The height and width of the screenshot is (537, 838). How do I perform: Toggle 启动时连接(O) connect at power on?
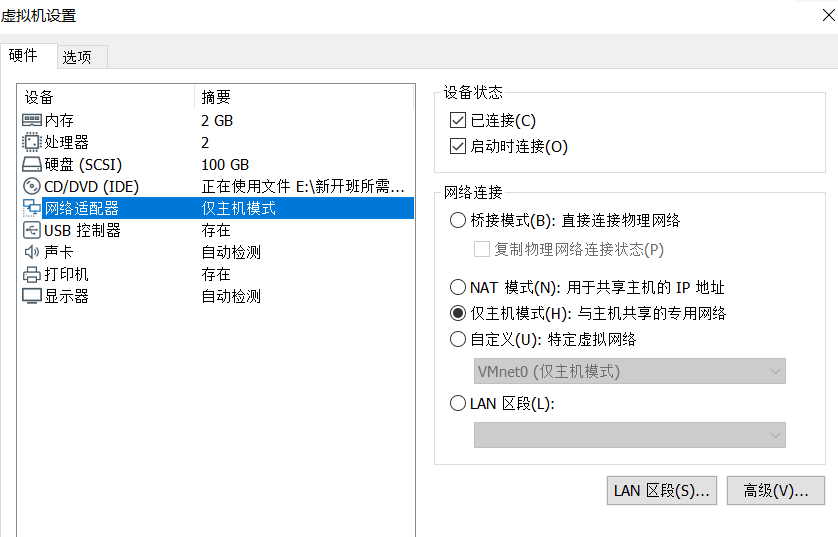point(459,147)
